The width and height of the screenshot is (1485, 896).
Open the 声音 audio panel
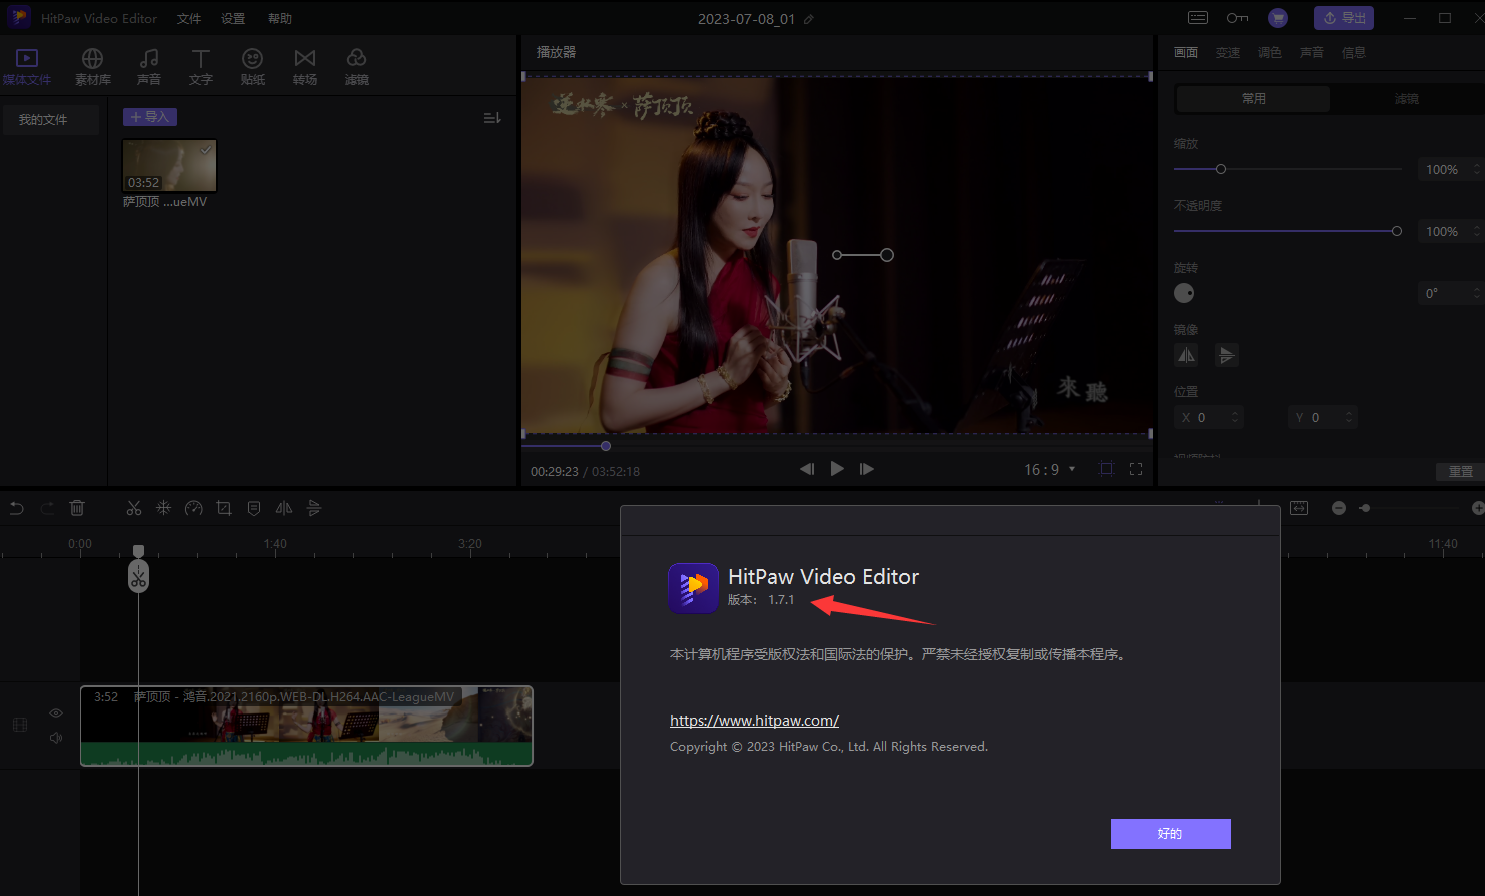tap(149, 67)
